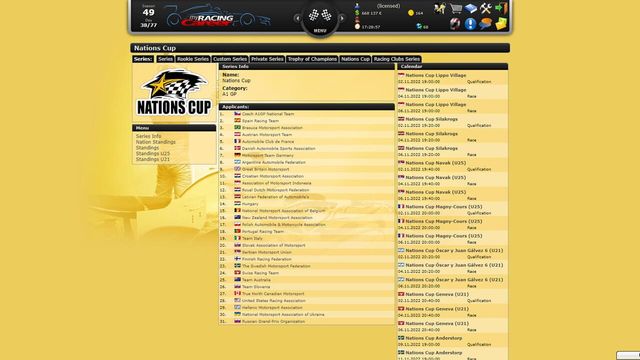The width and height of the screenshot is (640, 360).
Task: Open the wrench and hammer settings icon
Action: tap(485, 9)
